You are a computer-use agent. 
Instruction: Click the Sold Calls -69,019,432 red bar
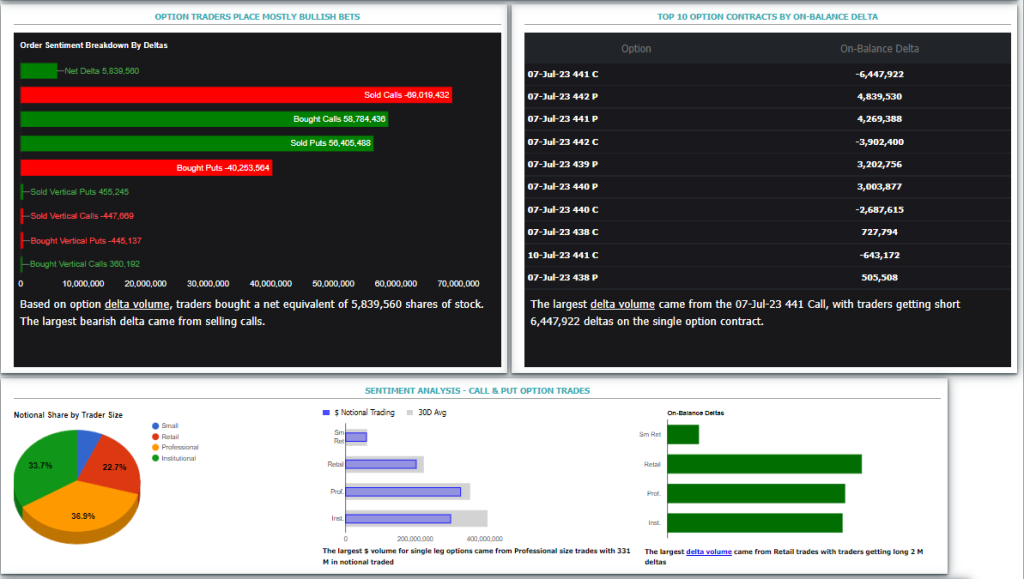pyautogui.click(x=236, y=95)
